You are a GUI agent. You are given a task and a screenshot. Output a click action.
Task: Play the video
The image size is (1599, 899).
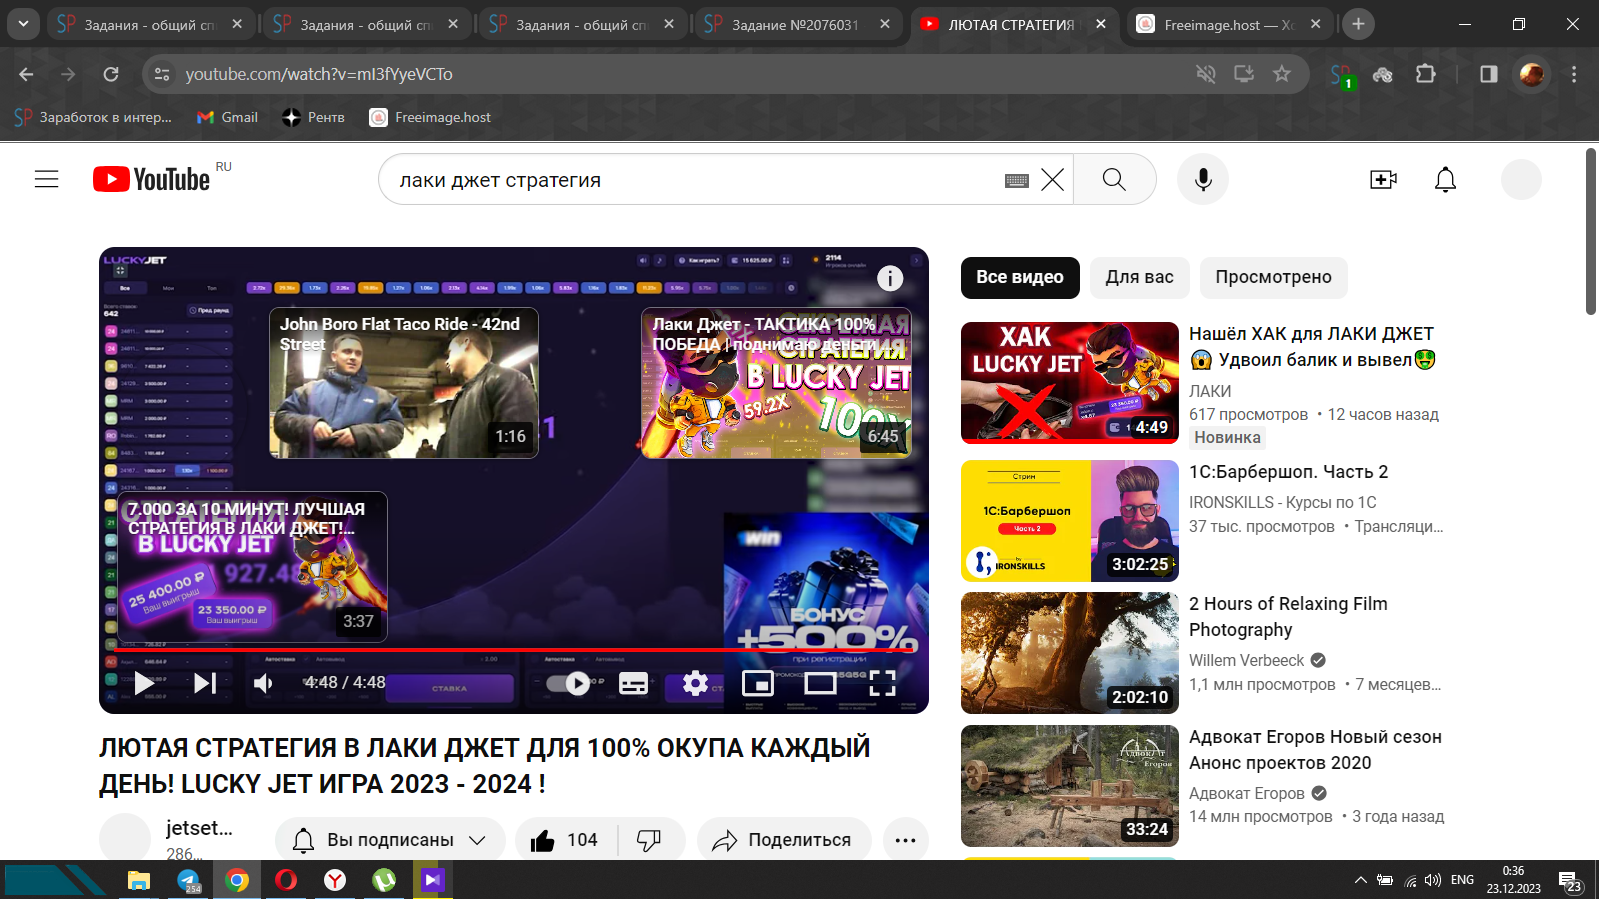144,683
